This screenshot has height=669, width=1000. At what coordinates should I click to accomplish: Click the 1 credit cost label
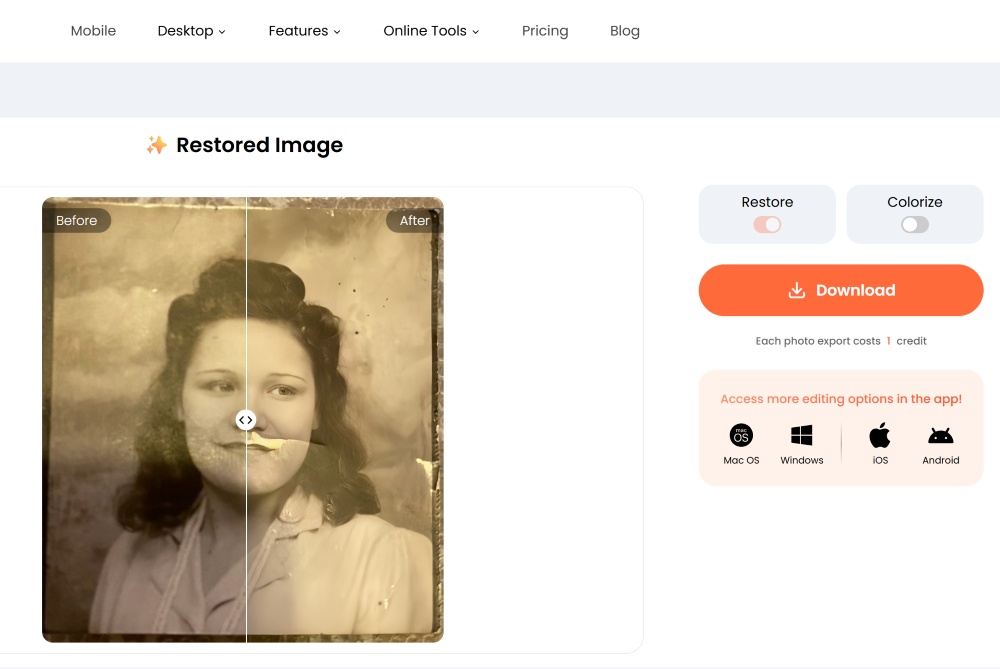[888, 340]
